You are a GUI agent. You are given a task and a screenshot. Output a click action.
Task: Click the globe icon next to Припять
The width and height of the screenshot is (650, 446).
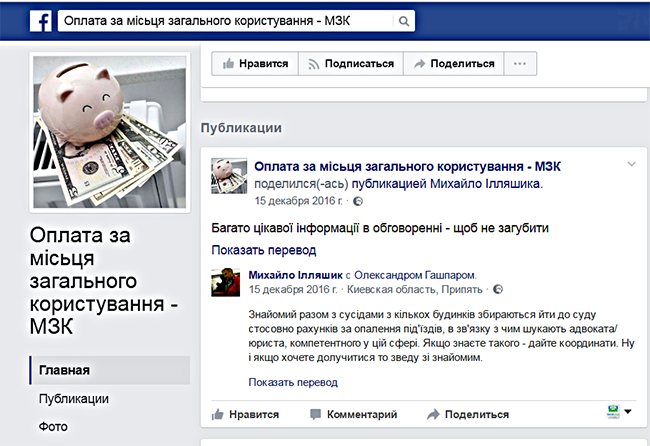[x=498, y=289]
